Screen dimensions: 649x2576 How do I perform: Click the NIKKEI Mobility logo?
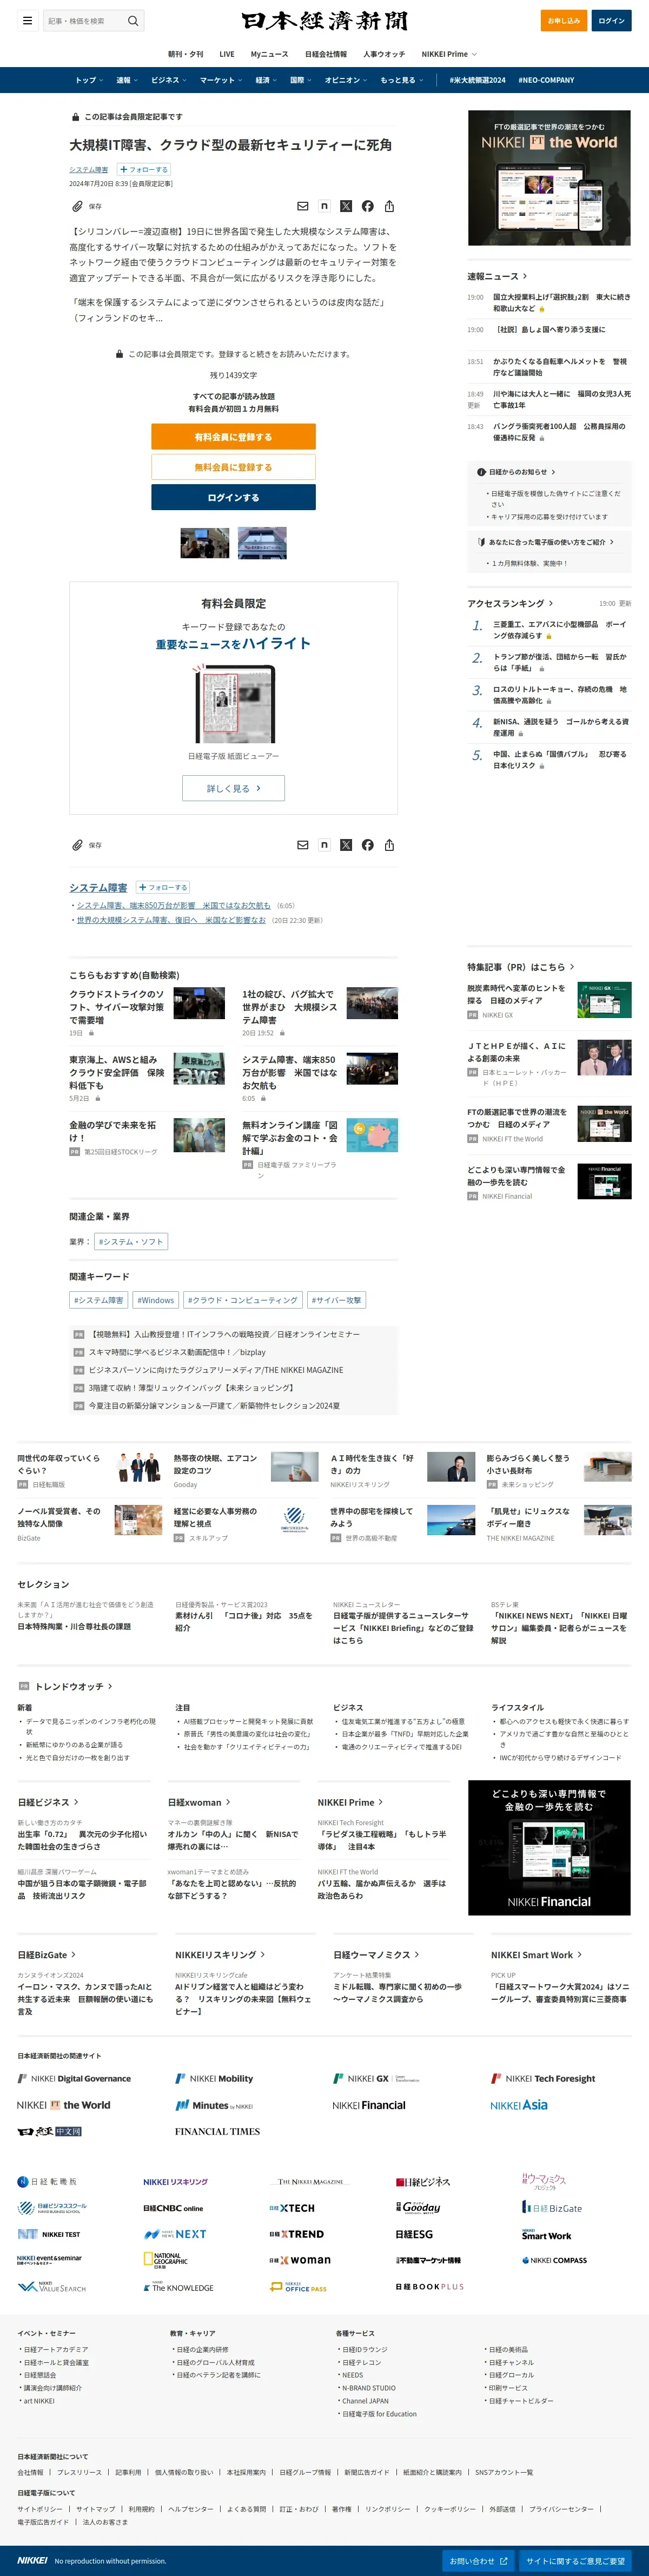pos(215,2078)
